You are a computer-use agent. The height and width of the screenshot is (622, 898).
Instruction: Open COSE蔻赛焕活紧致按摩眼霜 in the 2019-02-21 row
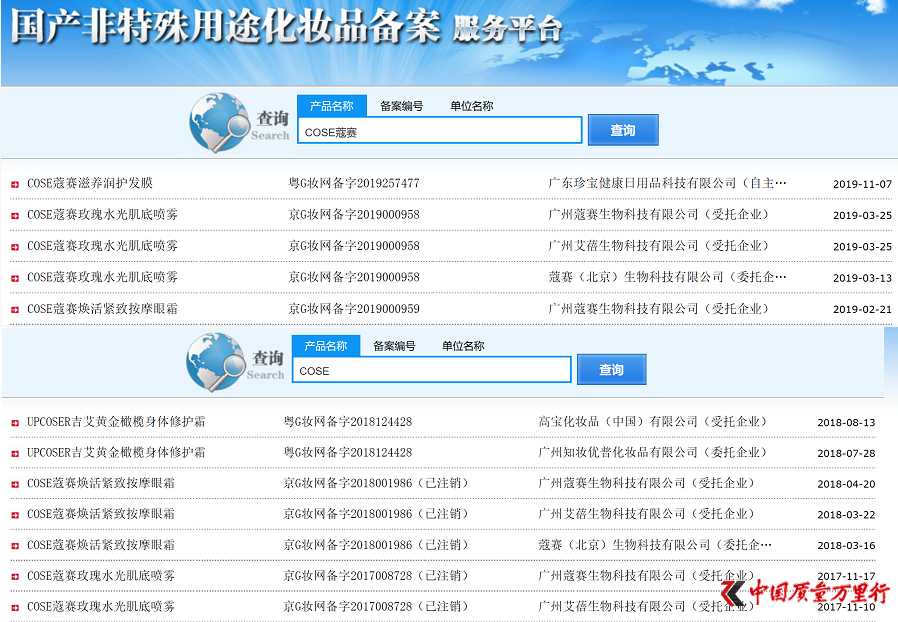[103, 309]
